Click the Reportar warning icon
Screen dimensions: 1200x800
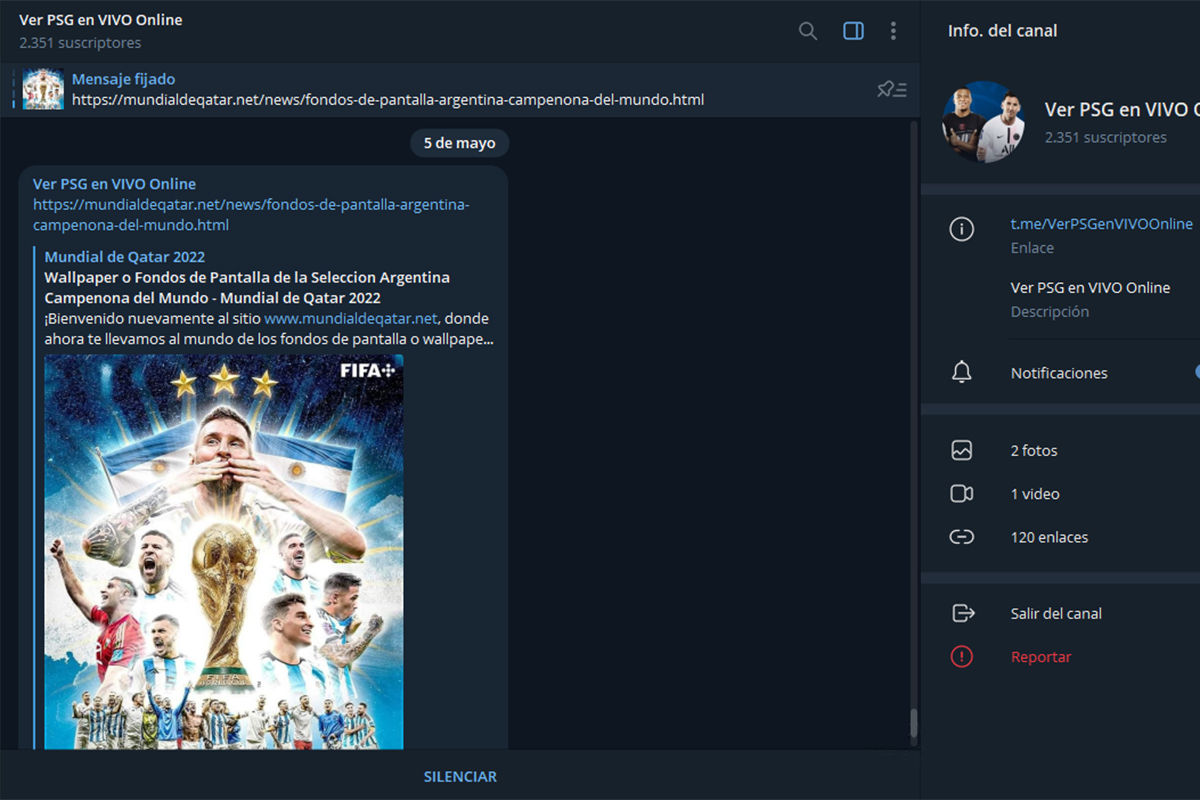(961, 656)
